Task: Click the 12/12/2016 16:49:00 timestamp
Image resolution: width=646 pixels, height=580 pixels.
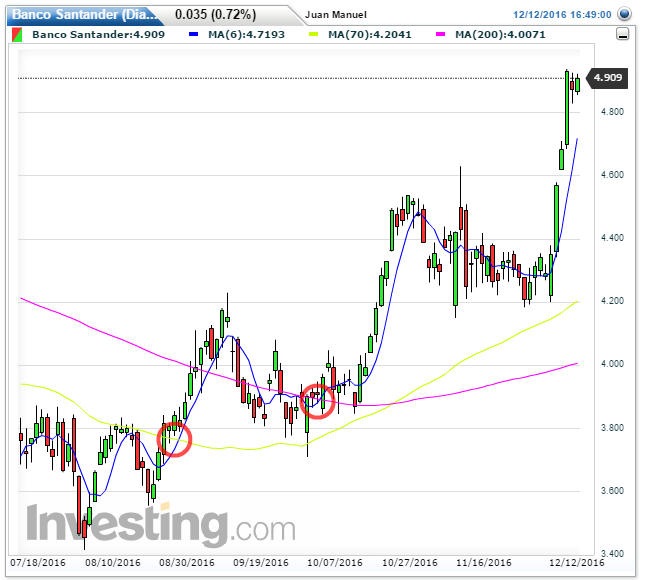Action: pyautogui.click(x=562, y=15)
